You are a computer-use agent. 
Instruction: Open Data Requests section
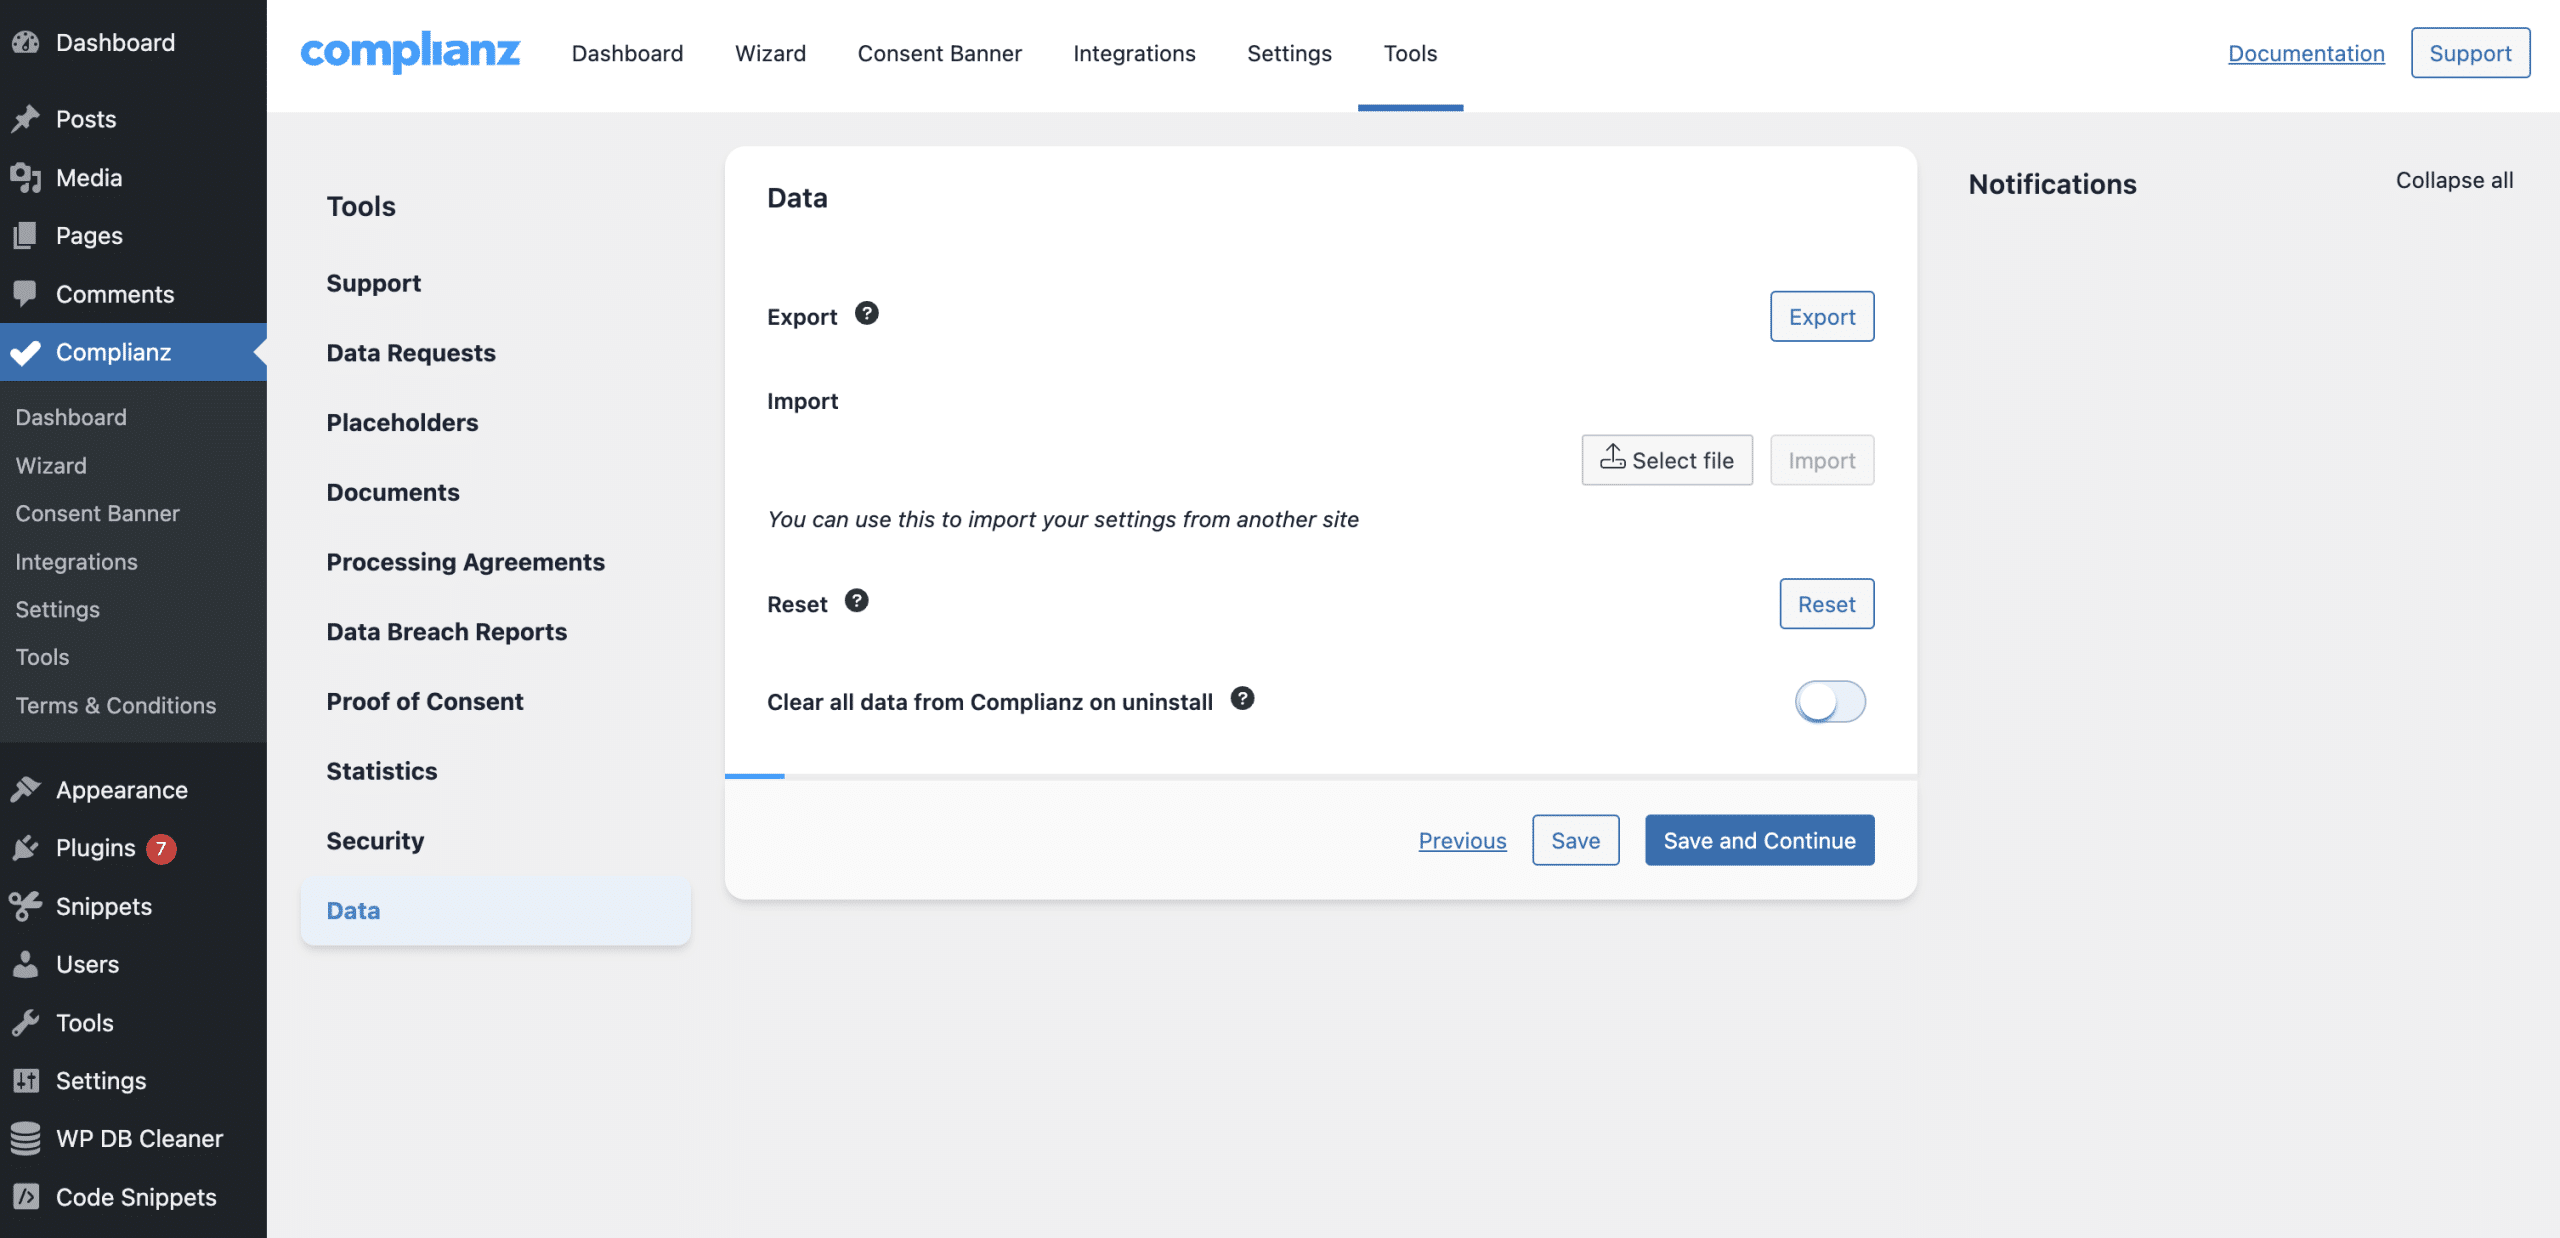[410, 353]
